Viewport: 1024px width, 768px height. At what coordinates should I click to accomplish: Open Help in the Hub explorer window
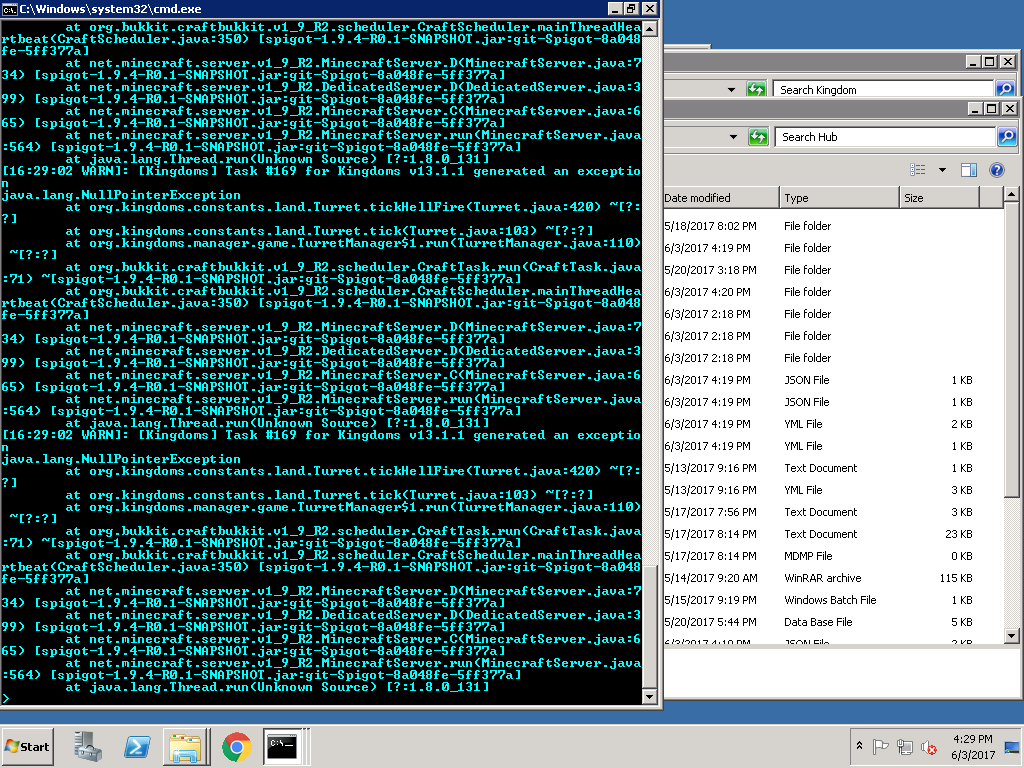(997, 170)
